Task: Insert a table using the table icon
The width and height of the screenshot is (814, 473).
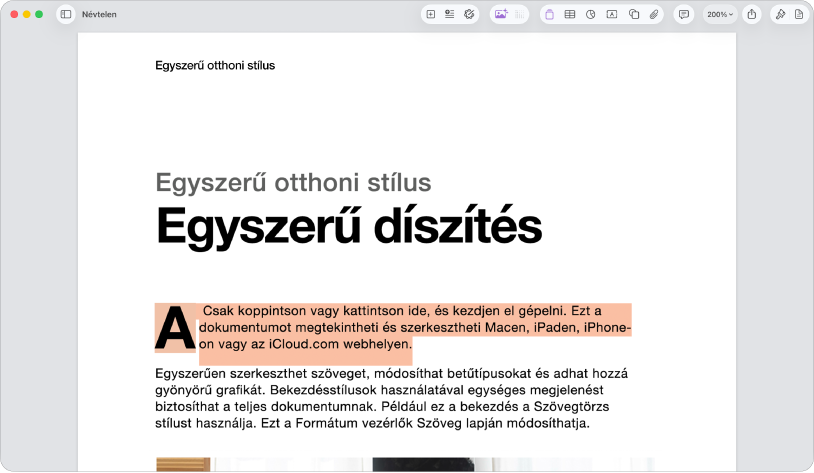Action: coord(570,15)
